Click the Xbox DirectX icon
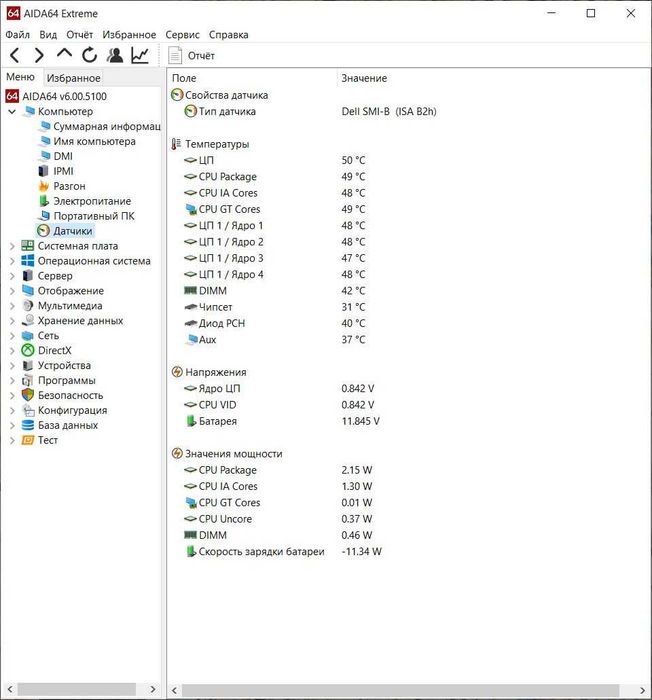 click(28, 350)
